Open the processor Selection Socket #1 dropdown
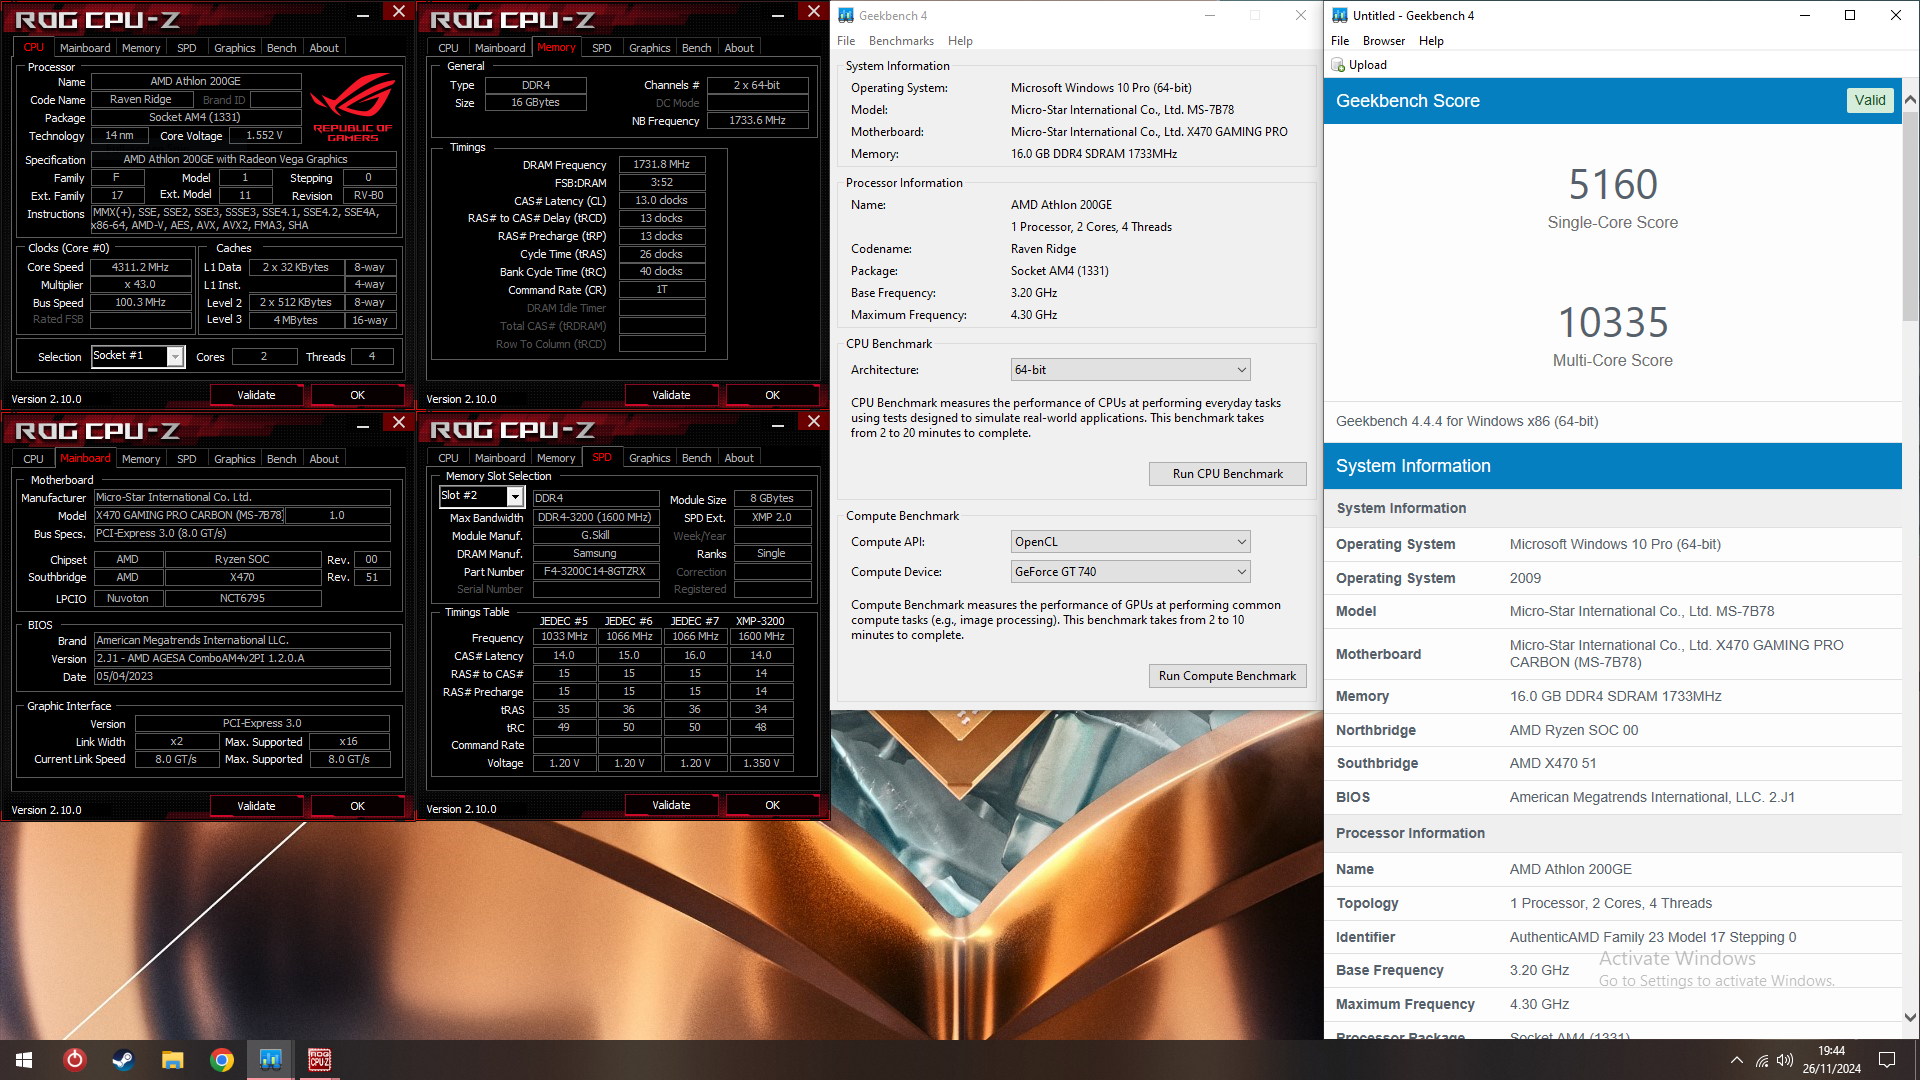 pyautogui.click(x=176, y=357)
